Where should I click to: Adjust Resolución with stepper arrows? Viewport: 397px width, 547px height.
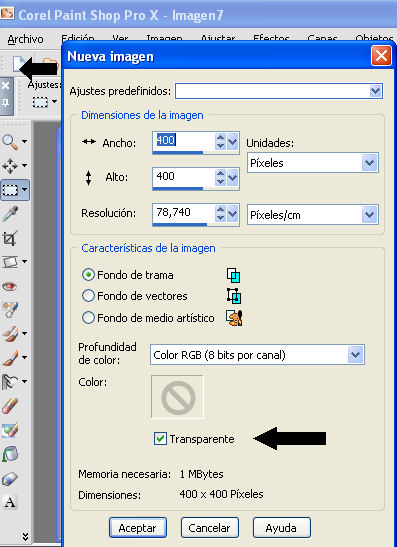pos(220,213)
